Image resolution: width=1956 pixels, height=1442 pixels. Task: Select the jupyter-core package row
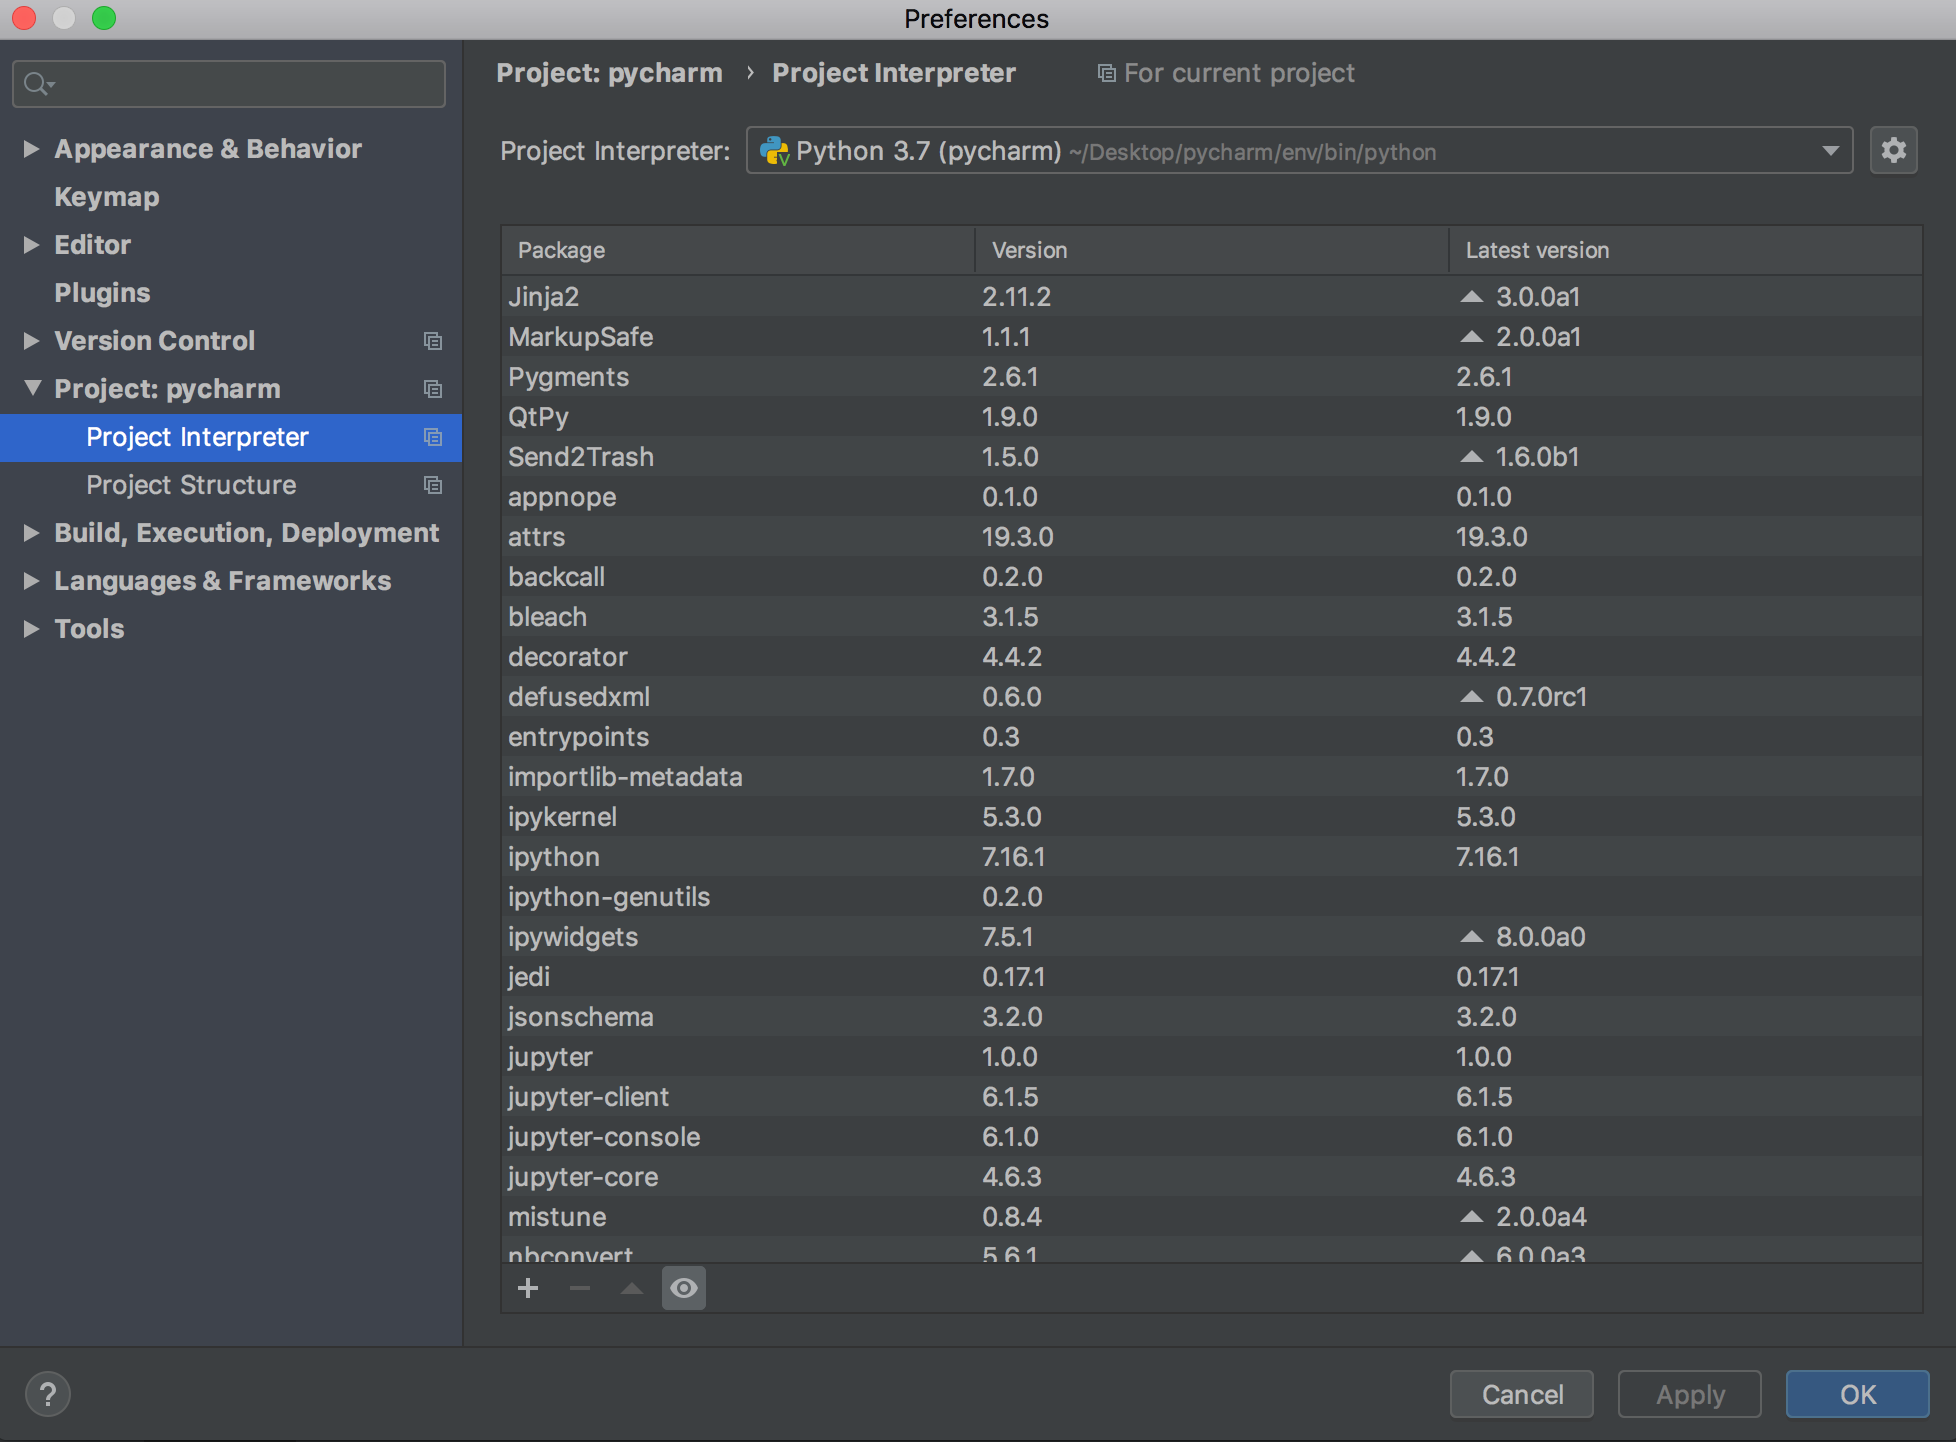(x=1212, y=1177)
